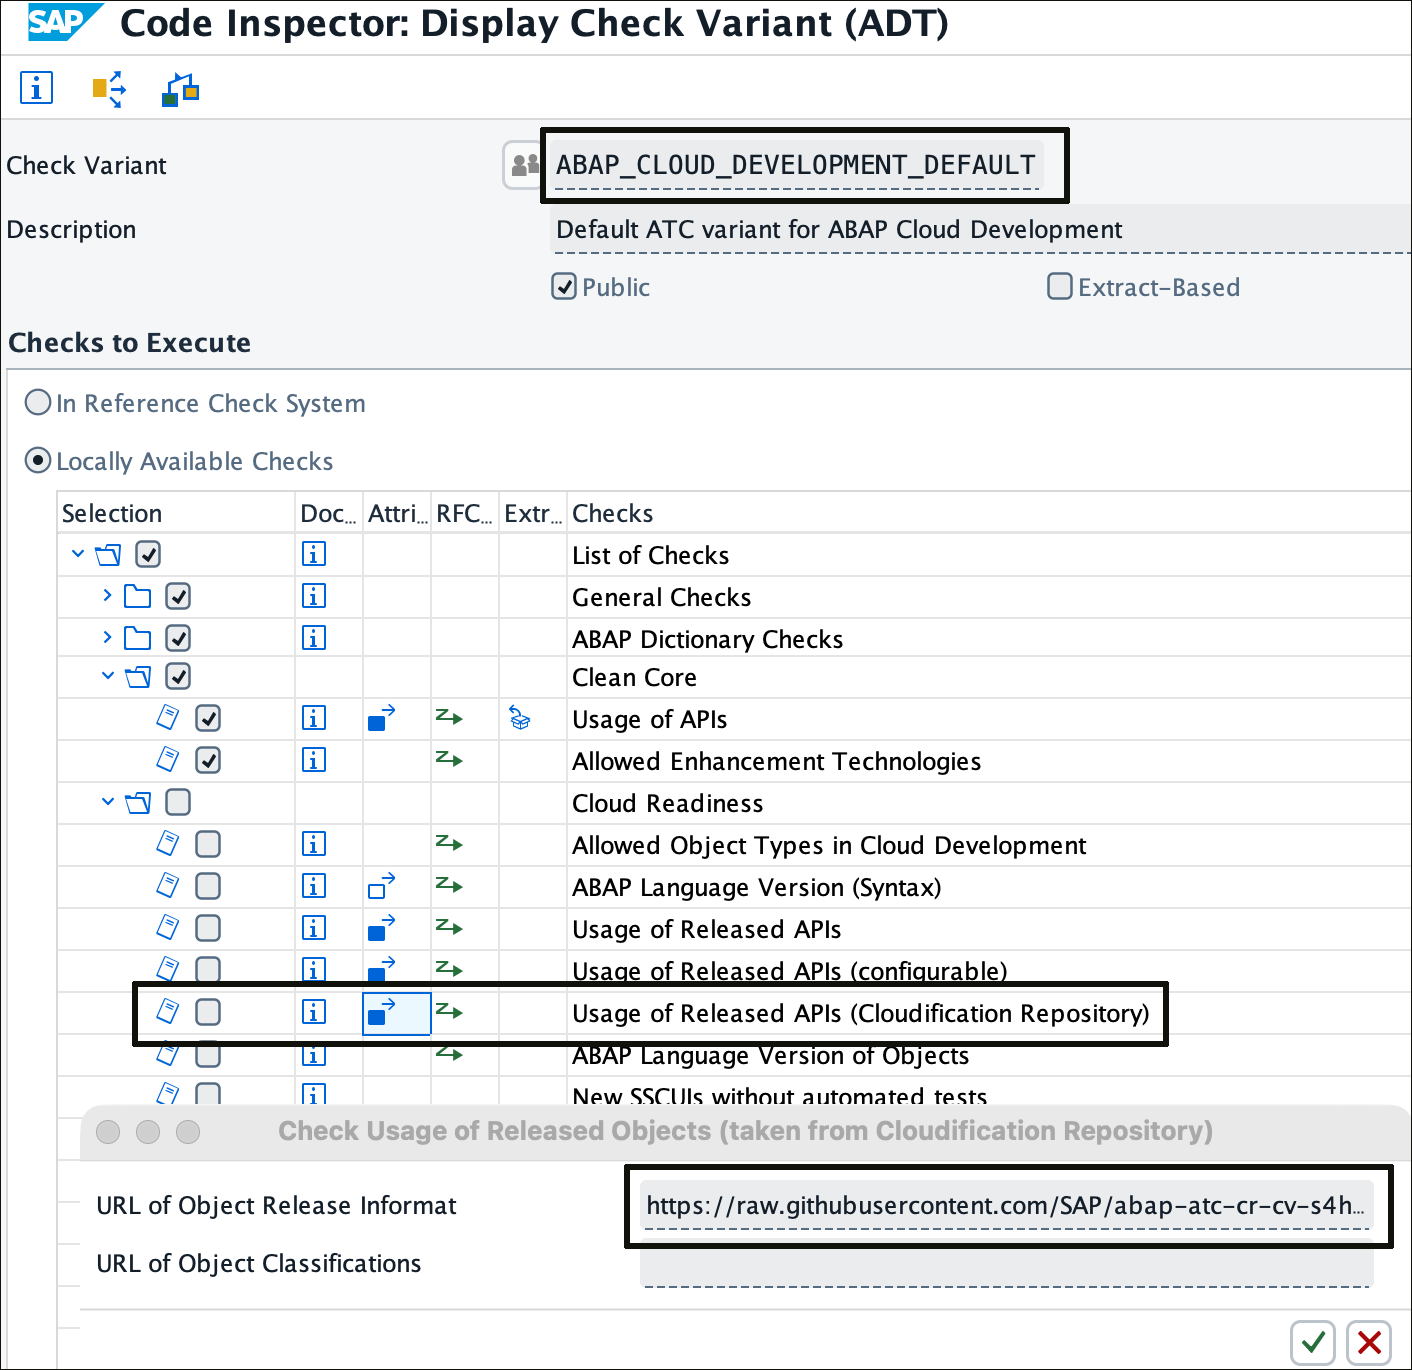Select the In Reference Check System radio button
The height and width of the screenshot is (1370, 1412).
click(x=38, y=403)
